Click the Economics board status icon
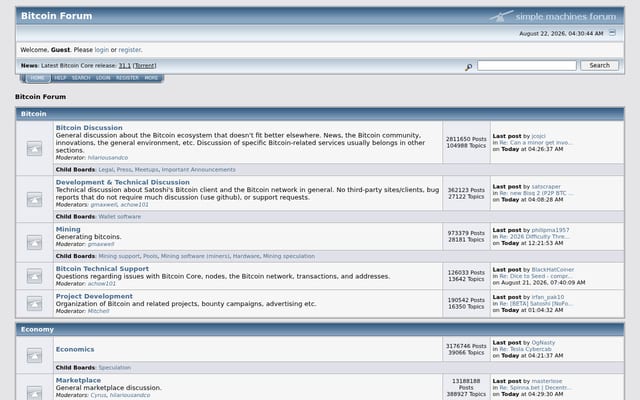The height and width of the screenshot is (400, 640). [34, 355]
